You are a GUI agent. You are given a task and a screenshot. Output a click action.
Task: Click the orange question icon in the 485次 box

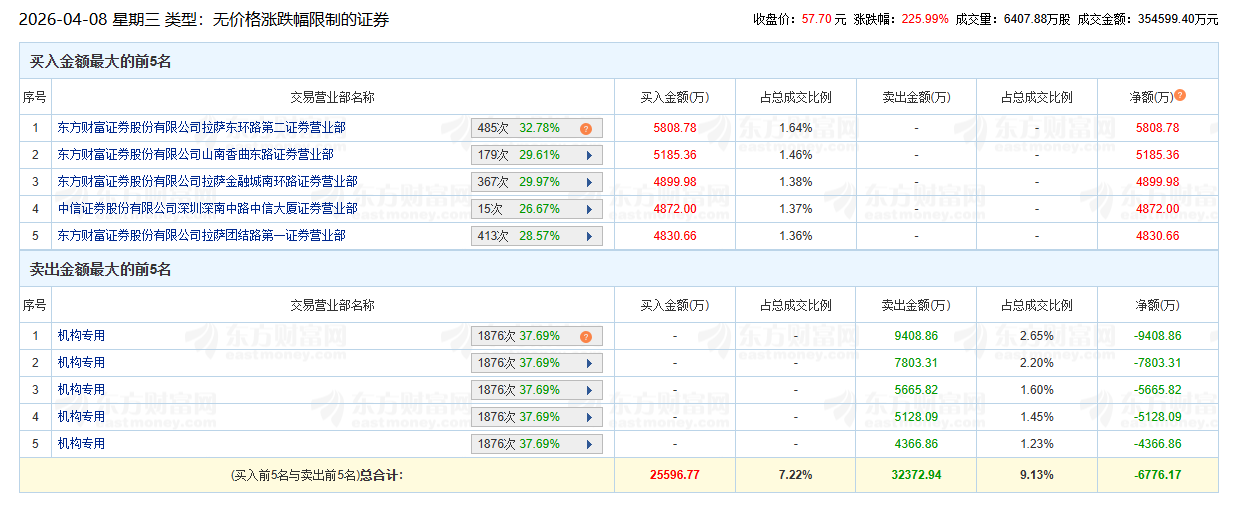point(586,128)
